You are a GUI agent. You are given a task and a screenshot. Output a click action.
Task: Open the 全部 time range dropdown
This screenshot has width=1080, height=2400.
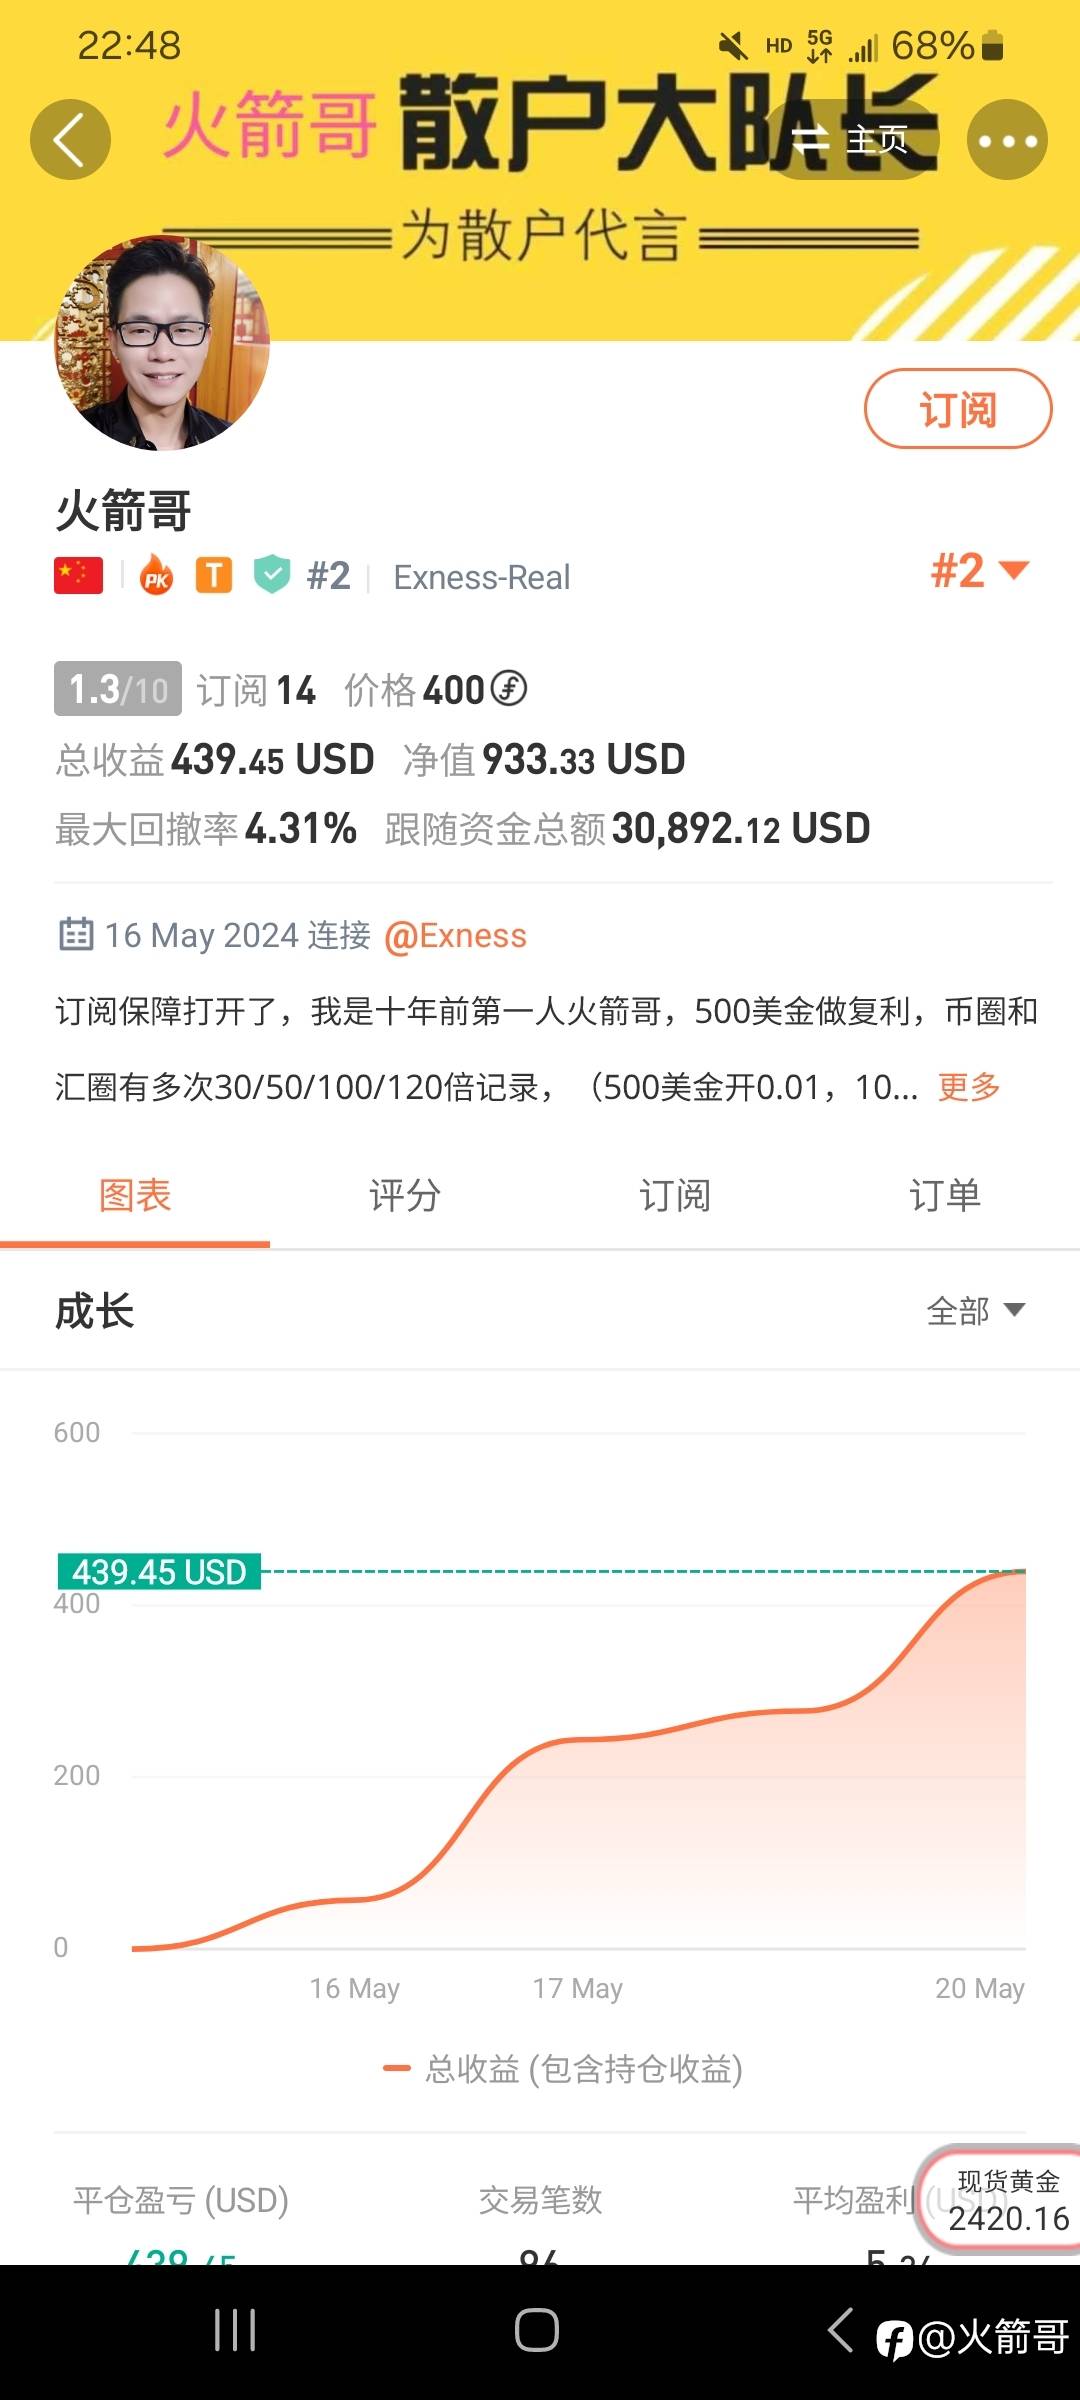pos(975,1310)
